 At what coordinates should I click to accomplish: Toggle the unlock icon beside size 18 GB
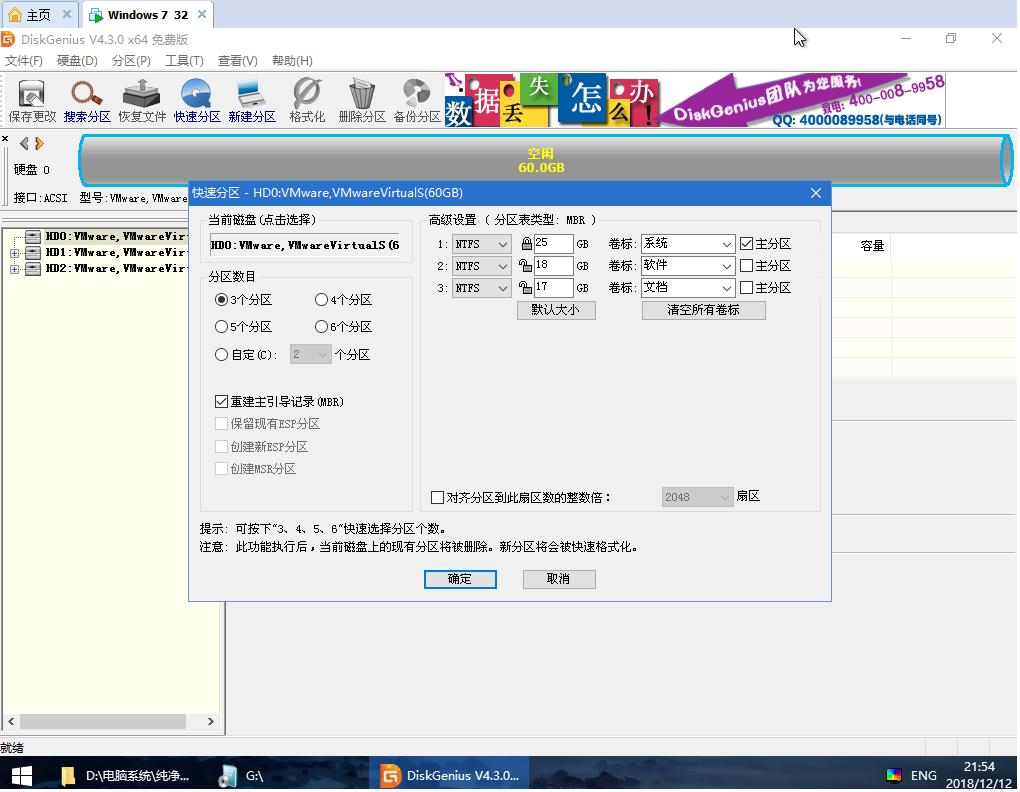(x=526, y=266)
